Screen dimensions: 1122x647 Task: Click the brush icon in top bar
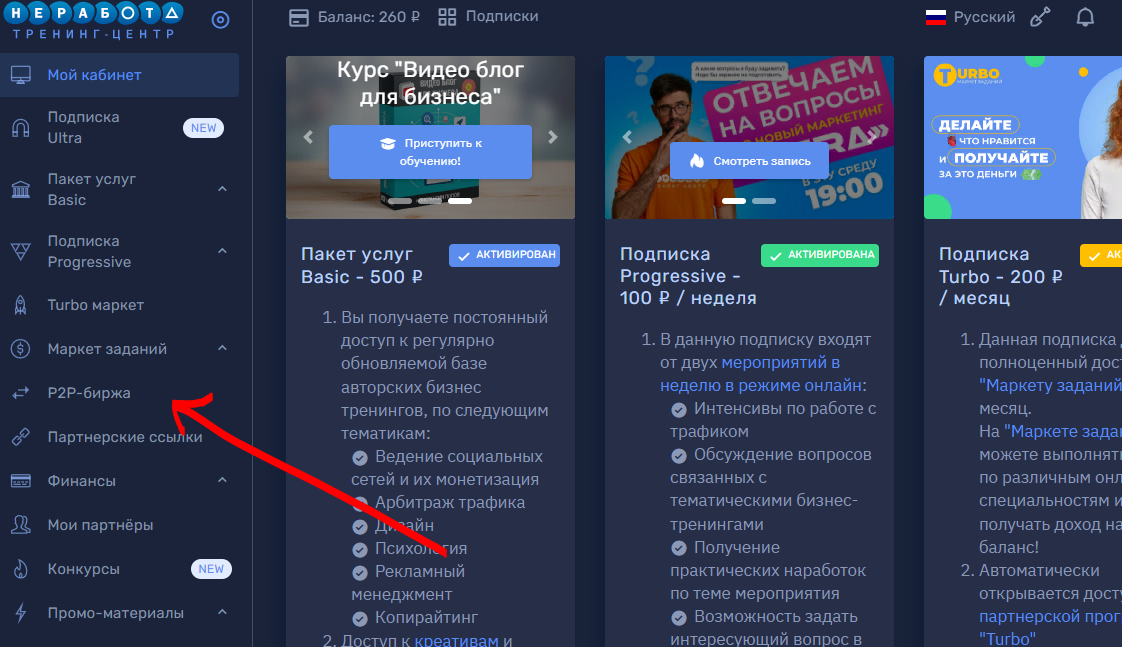click(x=1040, y=17)
